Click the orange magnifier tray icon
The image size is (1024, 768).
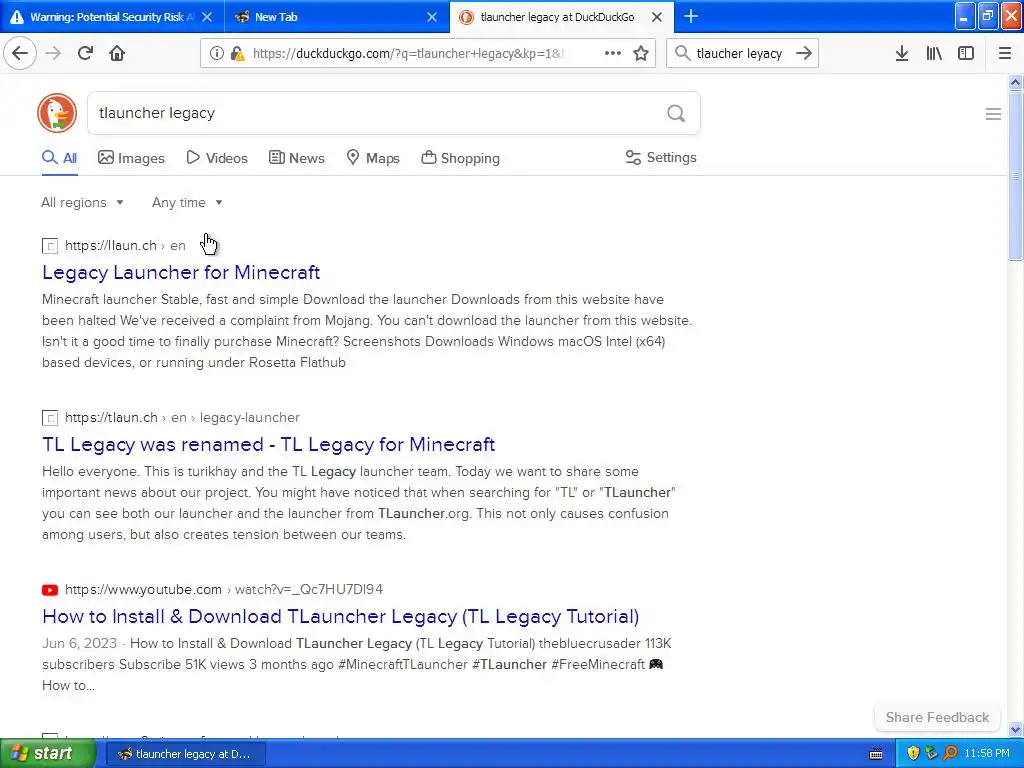tap(950, 753)
